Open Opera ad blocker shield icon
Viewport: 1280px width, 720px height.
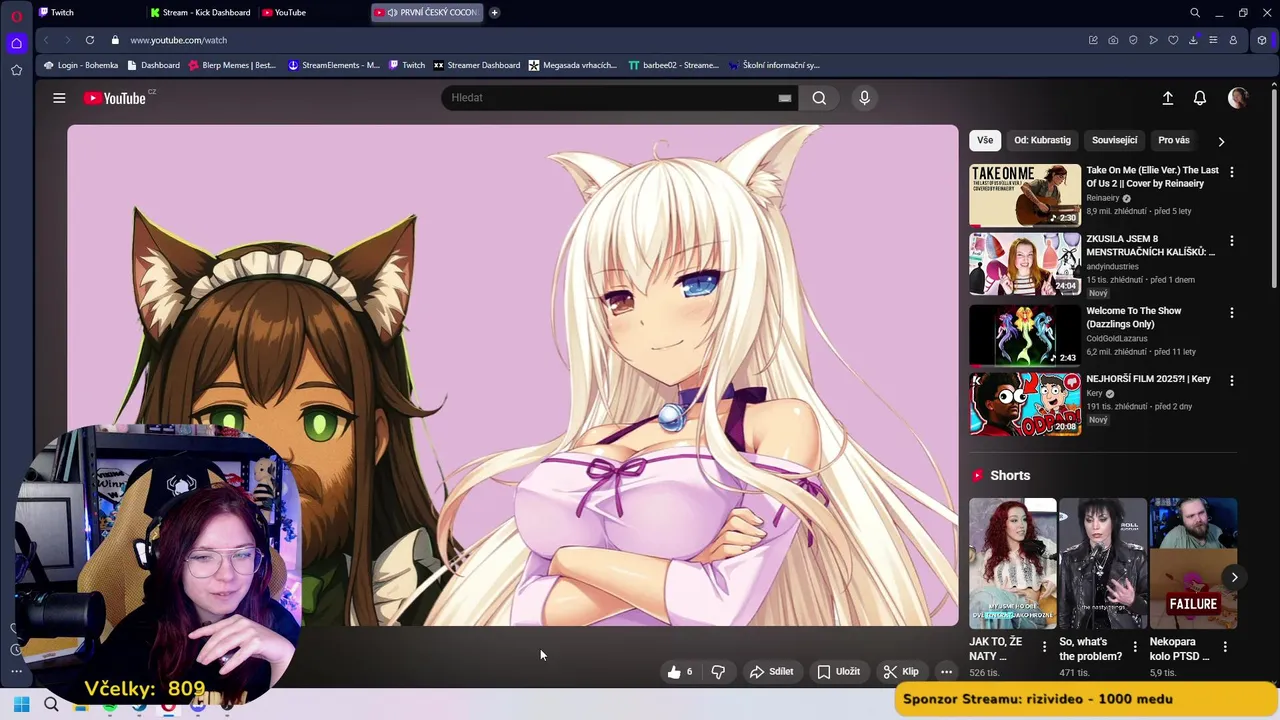click(x=1133, y=40)
